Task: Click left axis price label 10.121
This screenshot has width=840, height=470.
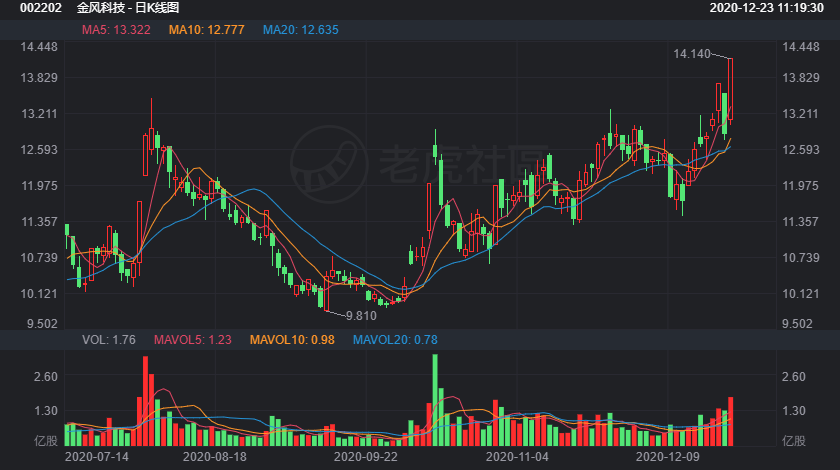Action: coord(39,294)
